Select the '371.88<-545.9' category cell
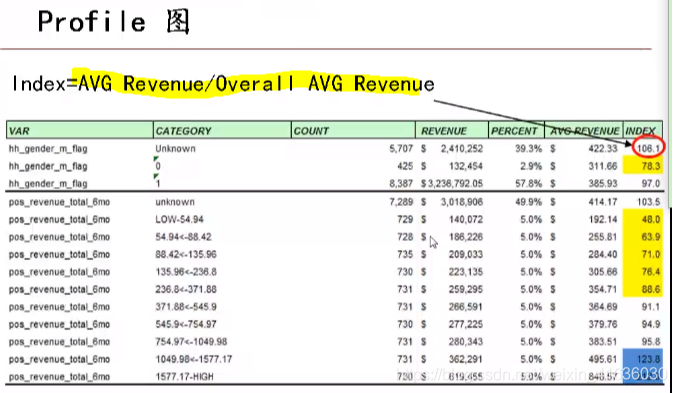The image size is (677, 393). coord(186,307)
